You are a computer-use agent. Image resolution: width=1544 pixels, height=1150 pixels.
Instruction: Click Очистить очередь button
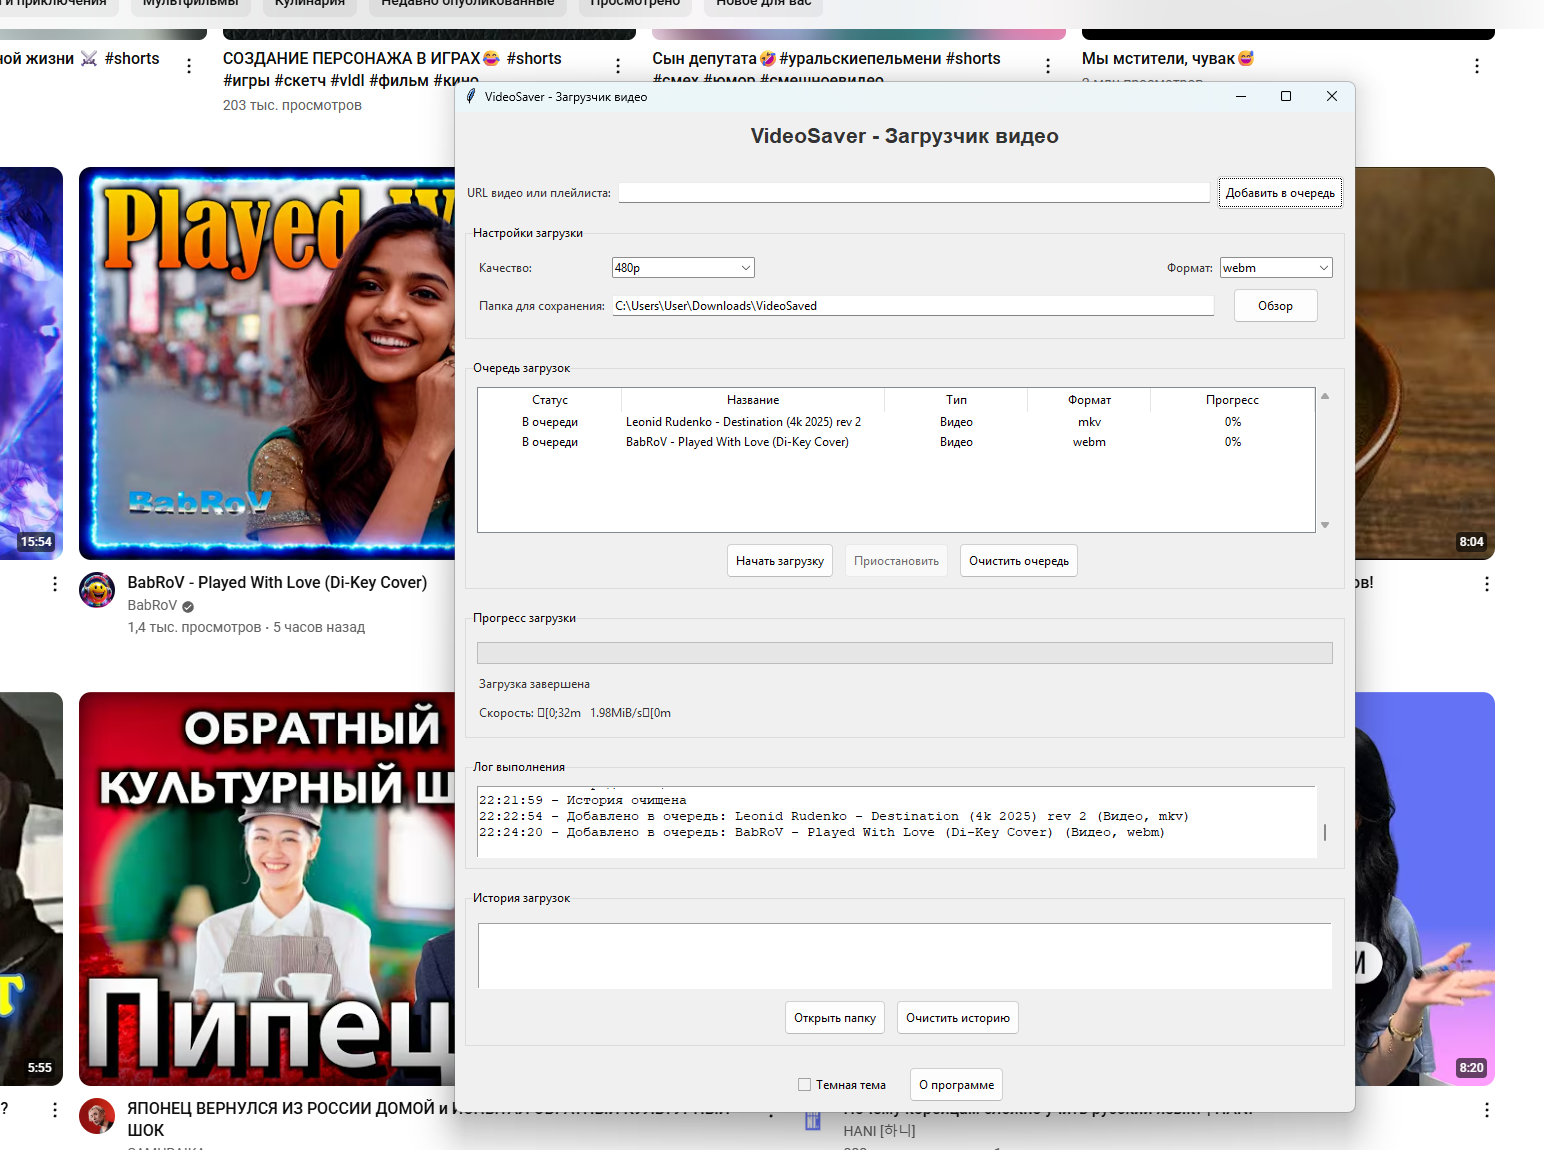[1019, 561]
